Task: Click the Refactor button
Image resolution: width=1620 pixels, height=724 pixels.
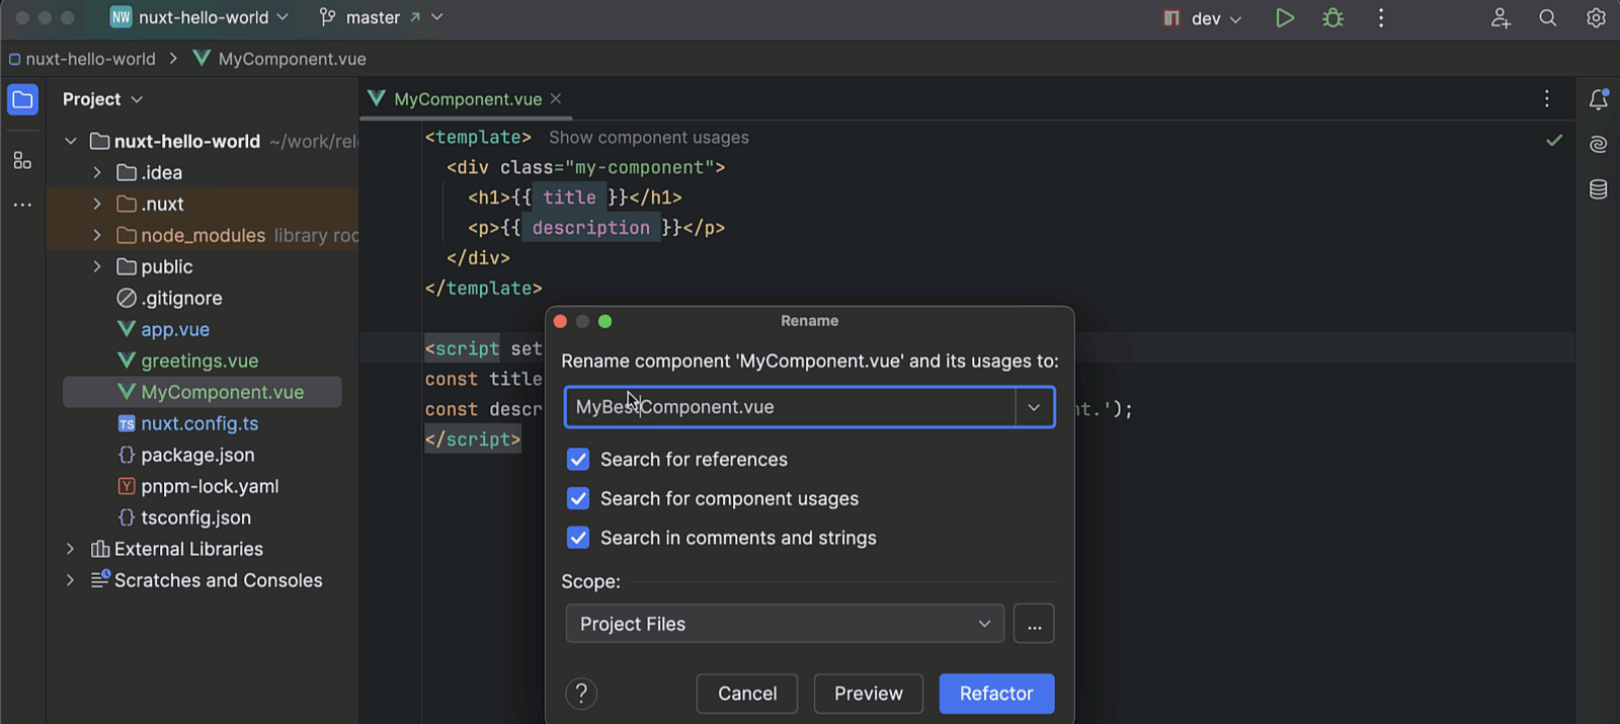Action: [996, 693]
